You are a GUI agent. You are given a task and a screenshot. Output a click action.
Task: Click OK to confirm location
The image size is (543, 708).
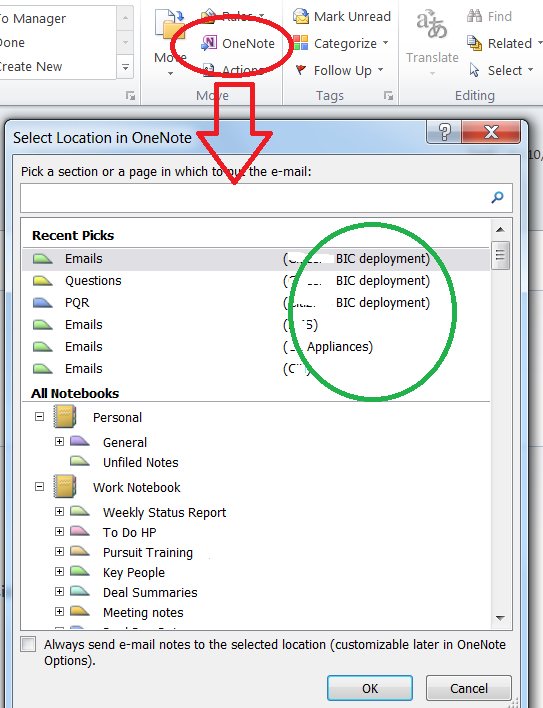(x=370, y=688)
